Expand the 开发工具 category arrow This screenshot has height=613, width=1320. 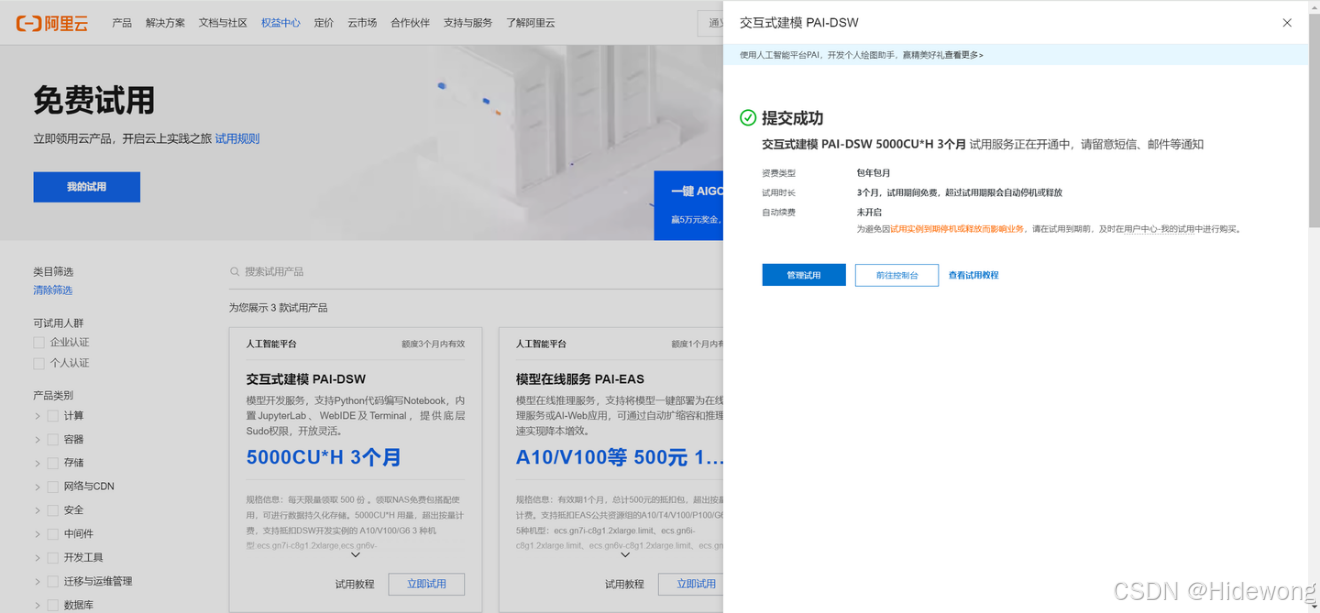pyautogui.click(x=38, y=558)
